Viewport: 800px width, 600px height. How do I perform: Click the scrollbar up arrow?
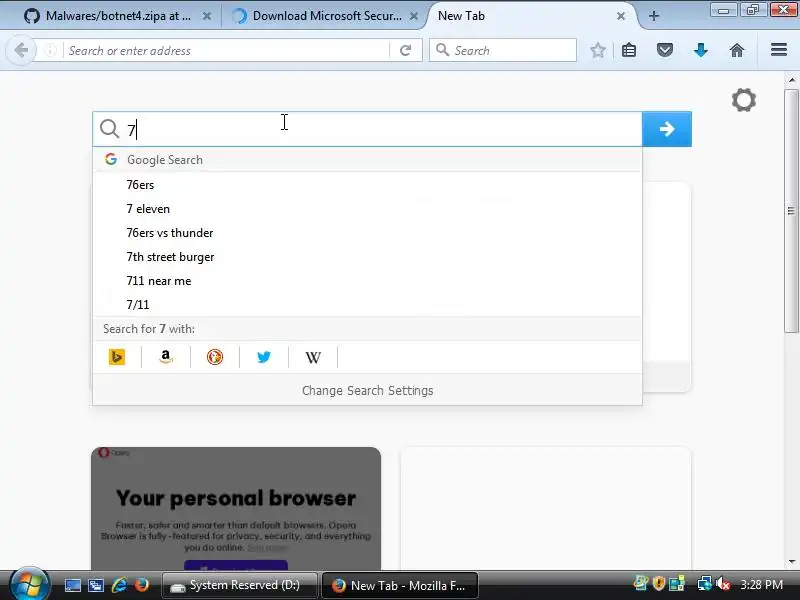[x=792, y=80]
